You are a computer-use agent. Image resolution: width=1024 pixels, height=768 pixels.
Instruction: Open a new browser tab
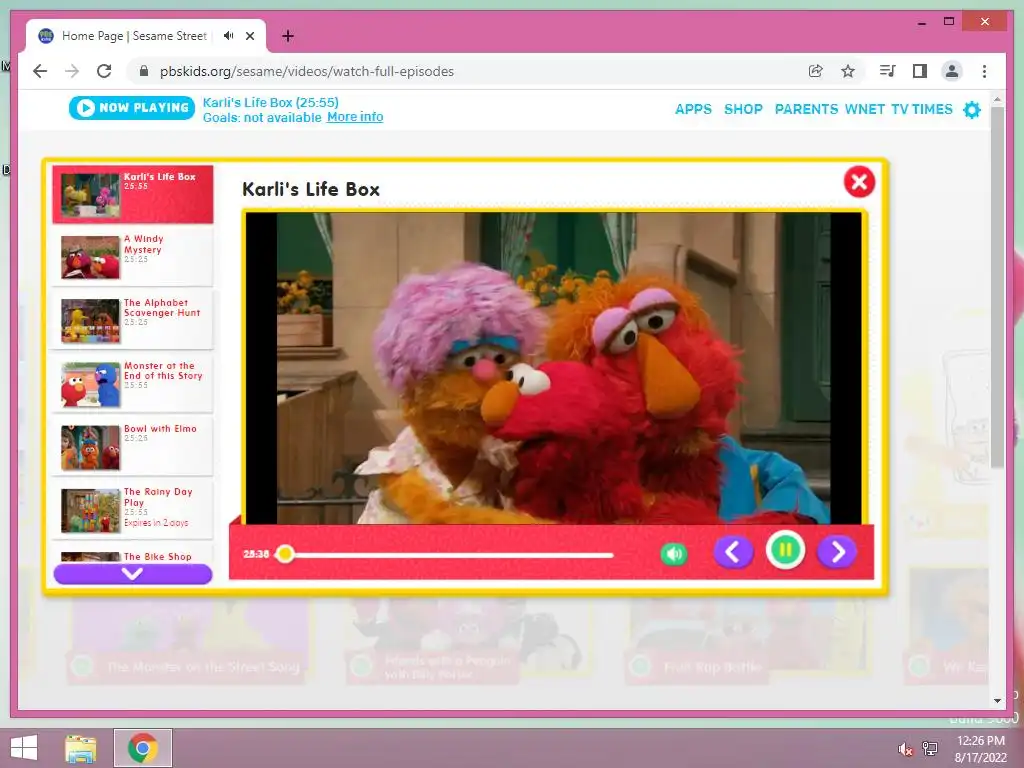pyautogui.click(x=288, y=36)
